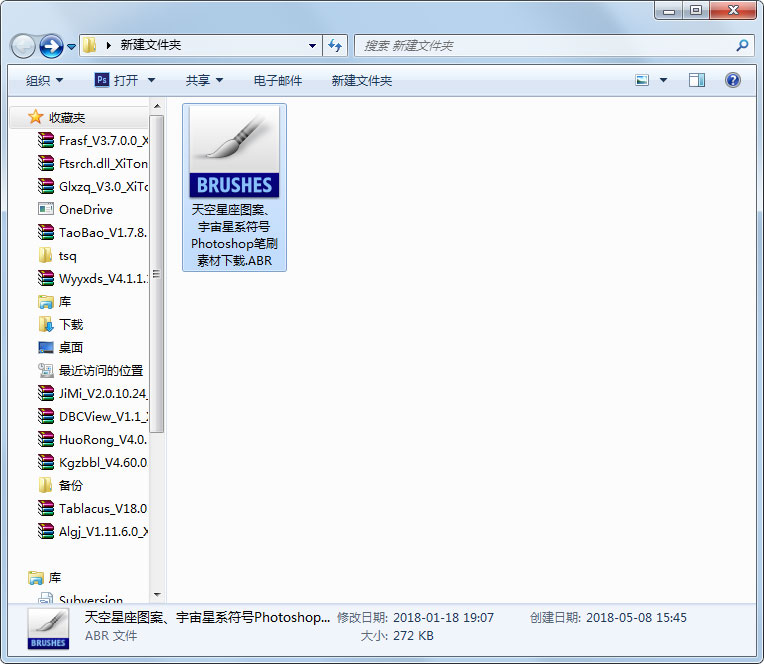Select DBCView_V1.1 archive in favorites
764x664 pixels.
click(x=93, y=417)
